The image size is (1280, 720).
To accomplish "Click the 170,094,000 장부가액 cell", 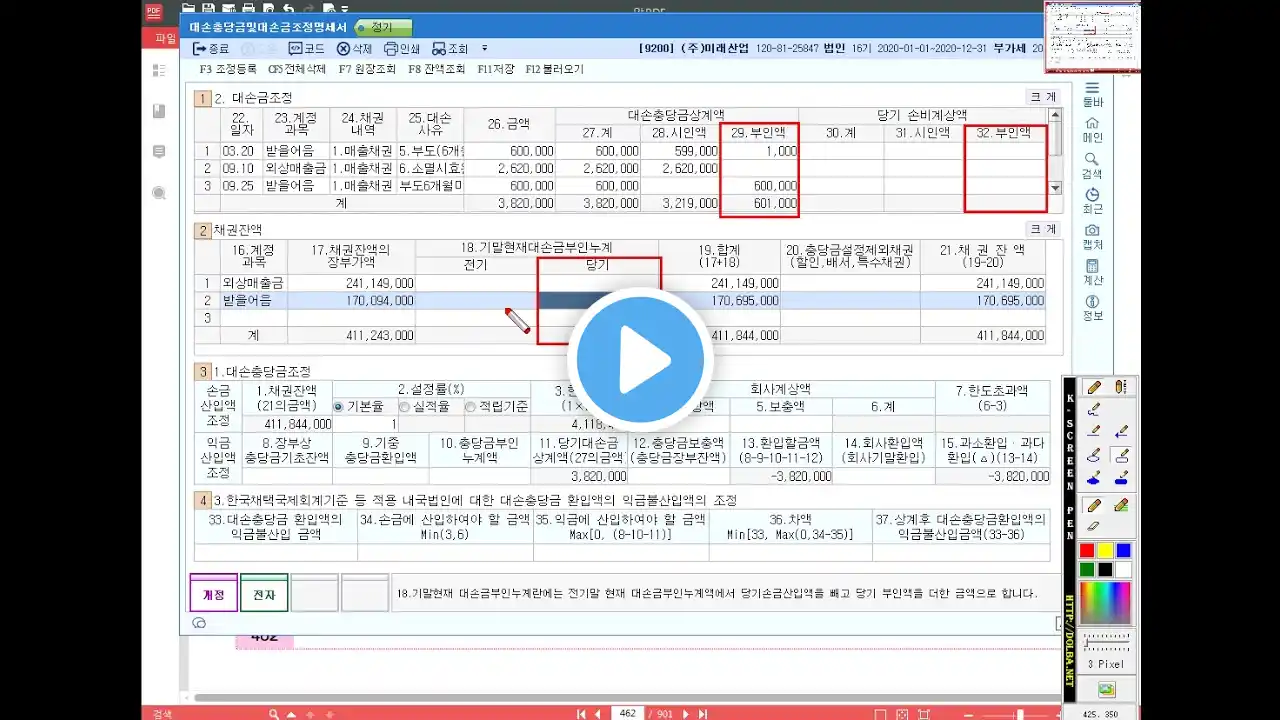I will pyautogui.click(x=352, y=300).
